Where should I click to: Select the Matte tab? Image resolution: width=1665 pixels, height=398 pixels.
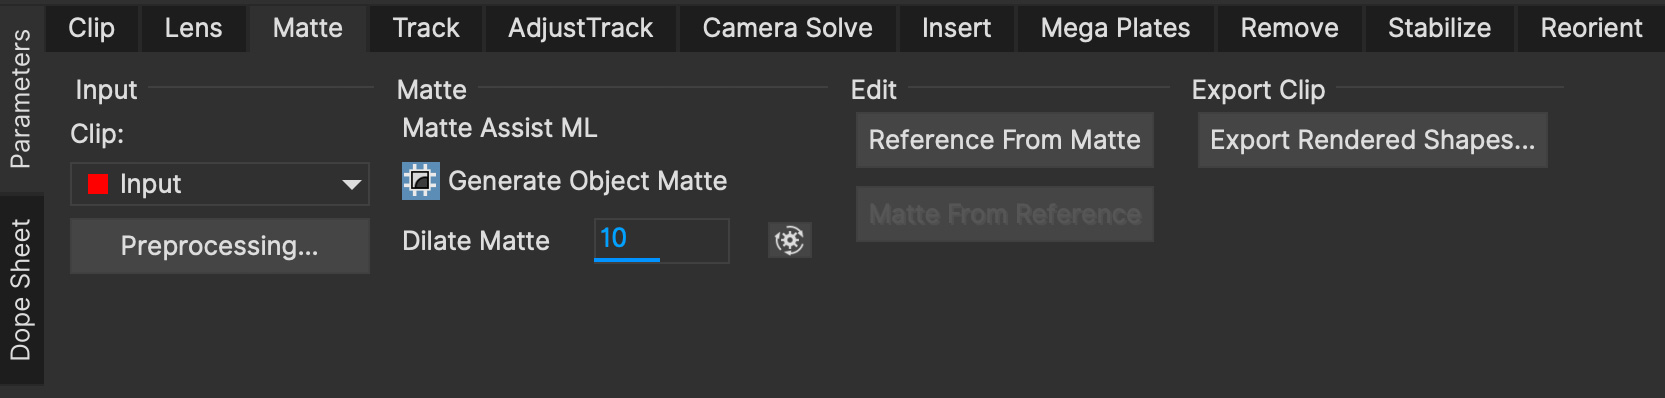pos(308,28)
